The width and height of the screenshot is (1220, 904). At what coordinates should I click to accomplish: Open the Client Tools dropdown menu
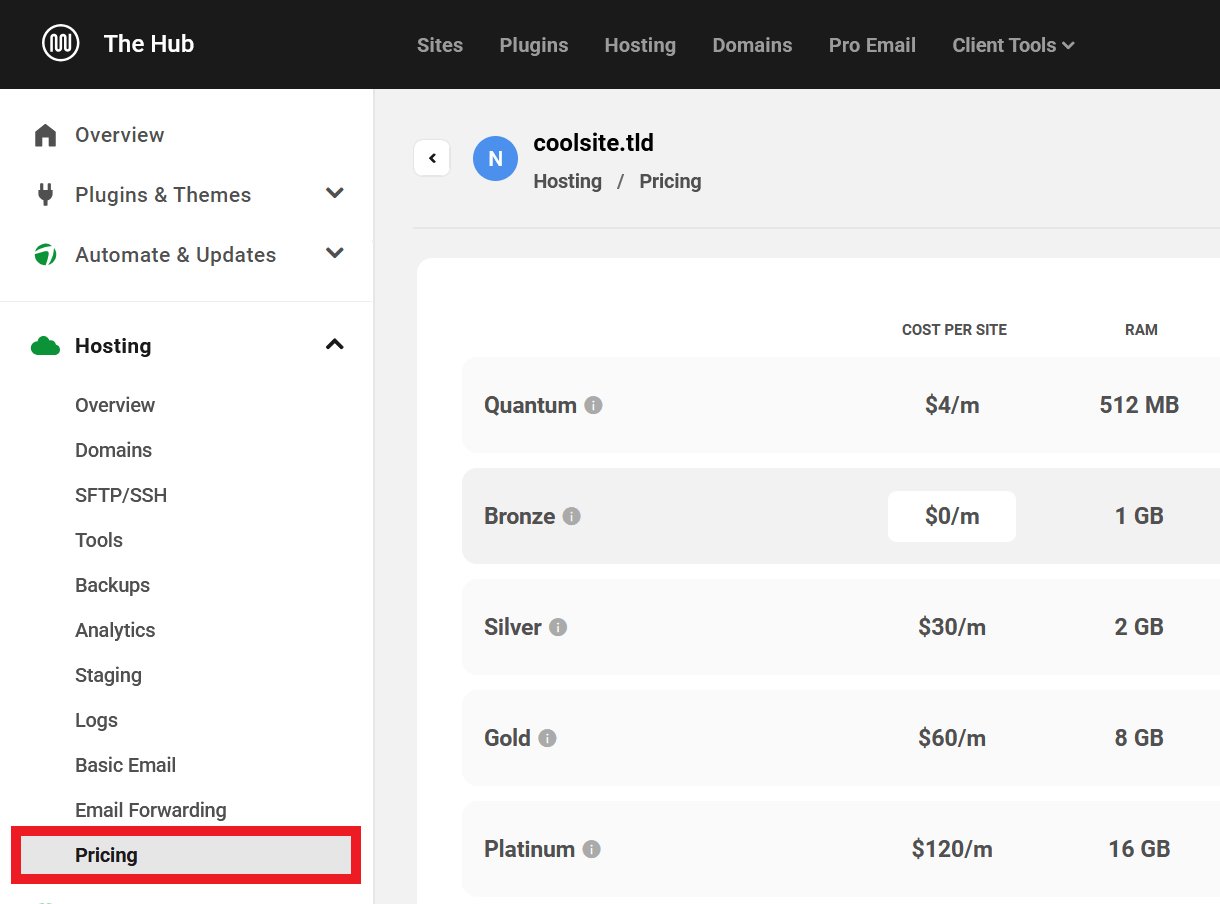tap(1013, 45)
